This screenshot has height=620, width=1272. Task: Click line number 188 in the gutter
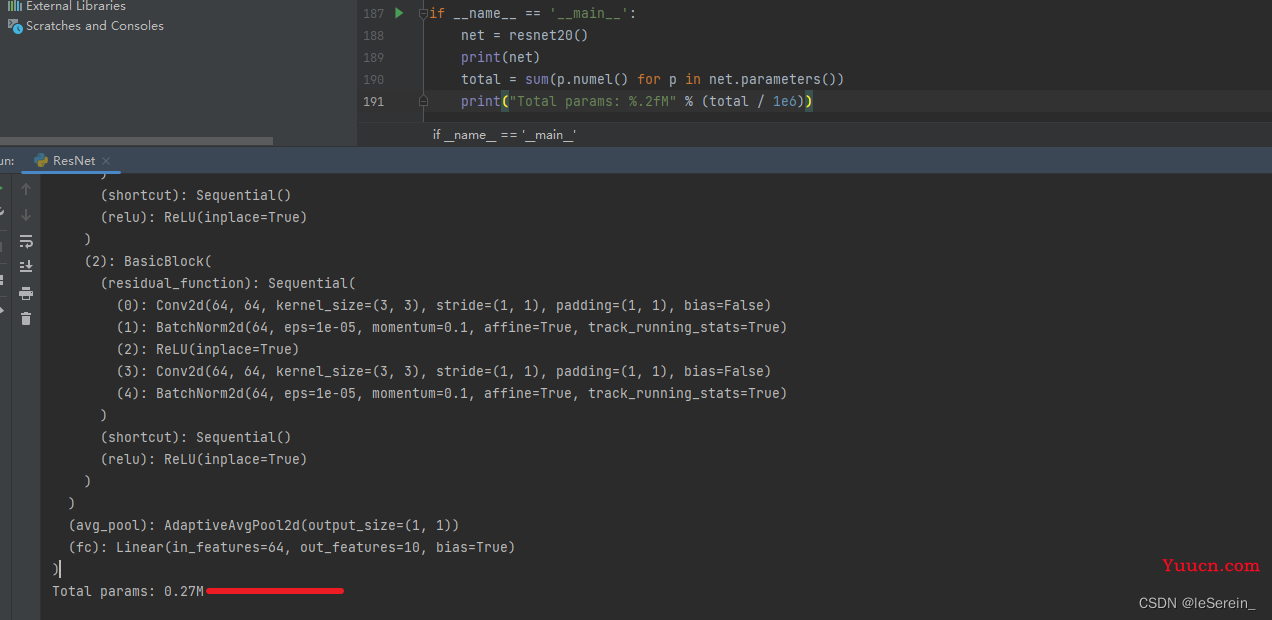(373, 35)
